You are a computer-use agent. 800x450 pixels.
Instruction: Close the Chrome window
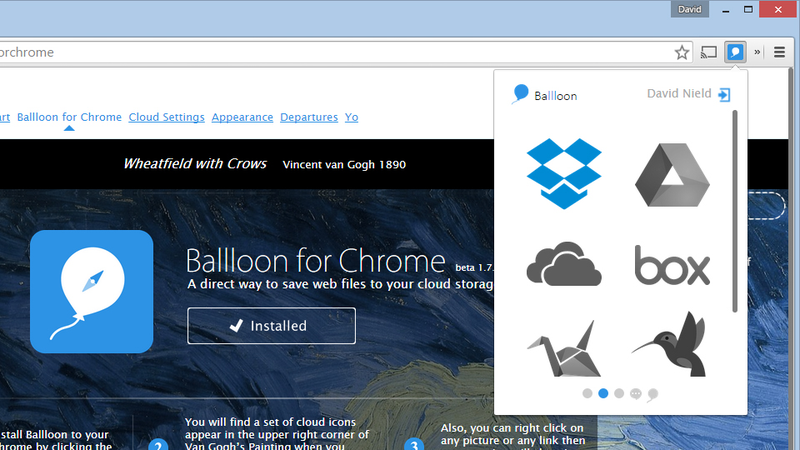tap(778, 9)
